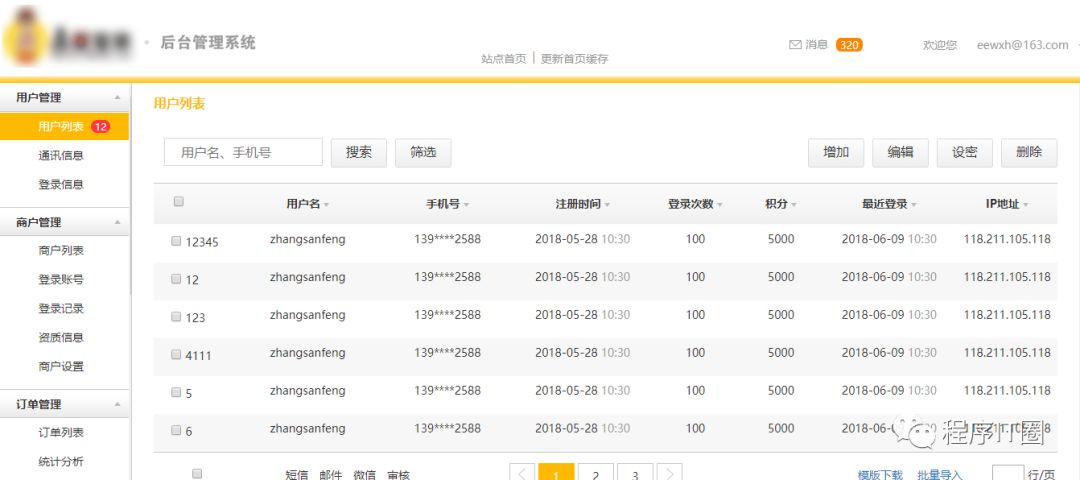Viewport: 1080px width, 480px height.
Task: Click the red 12 badge beside 用户列表
Action: point(101,127)
